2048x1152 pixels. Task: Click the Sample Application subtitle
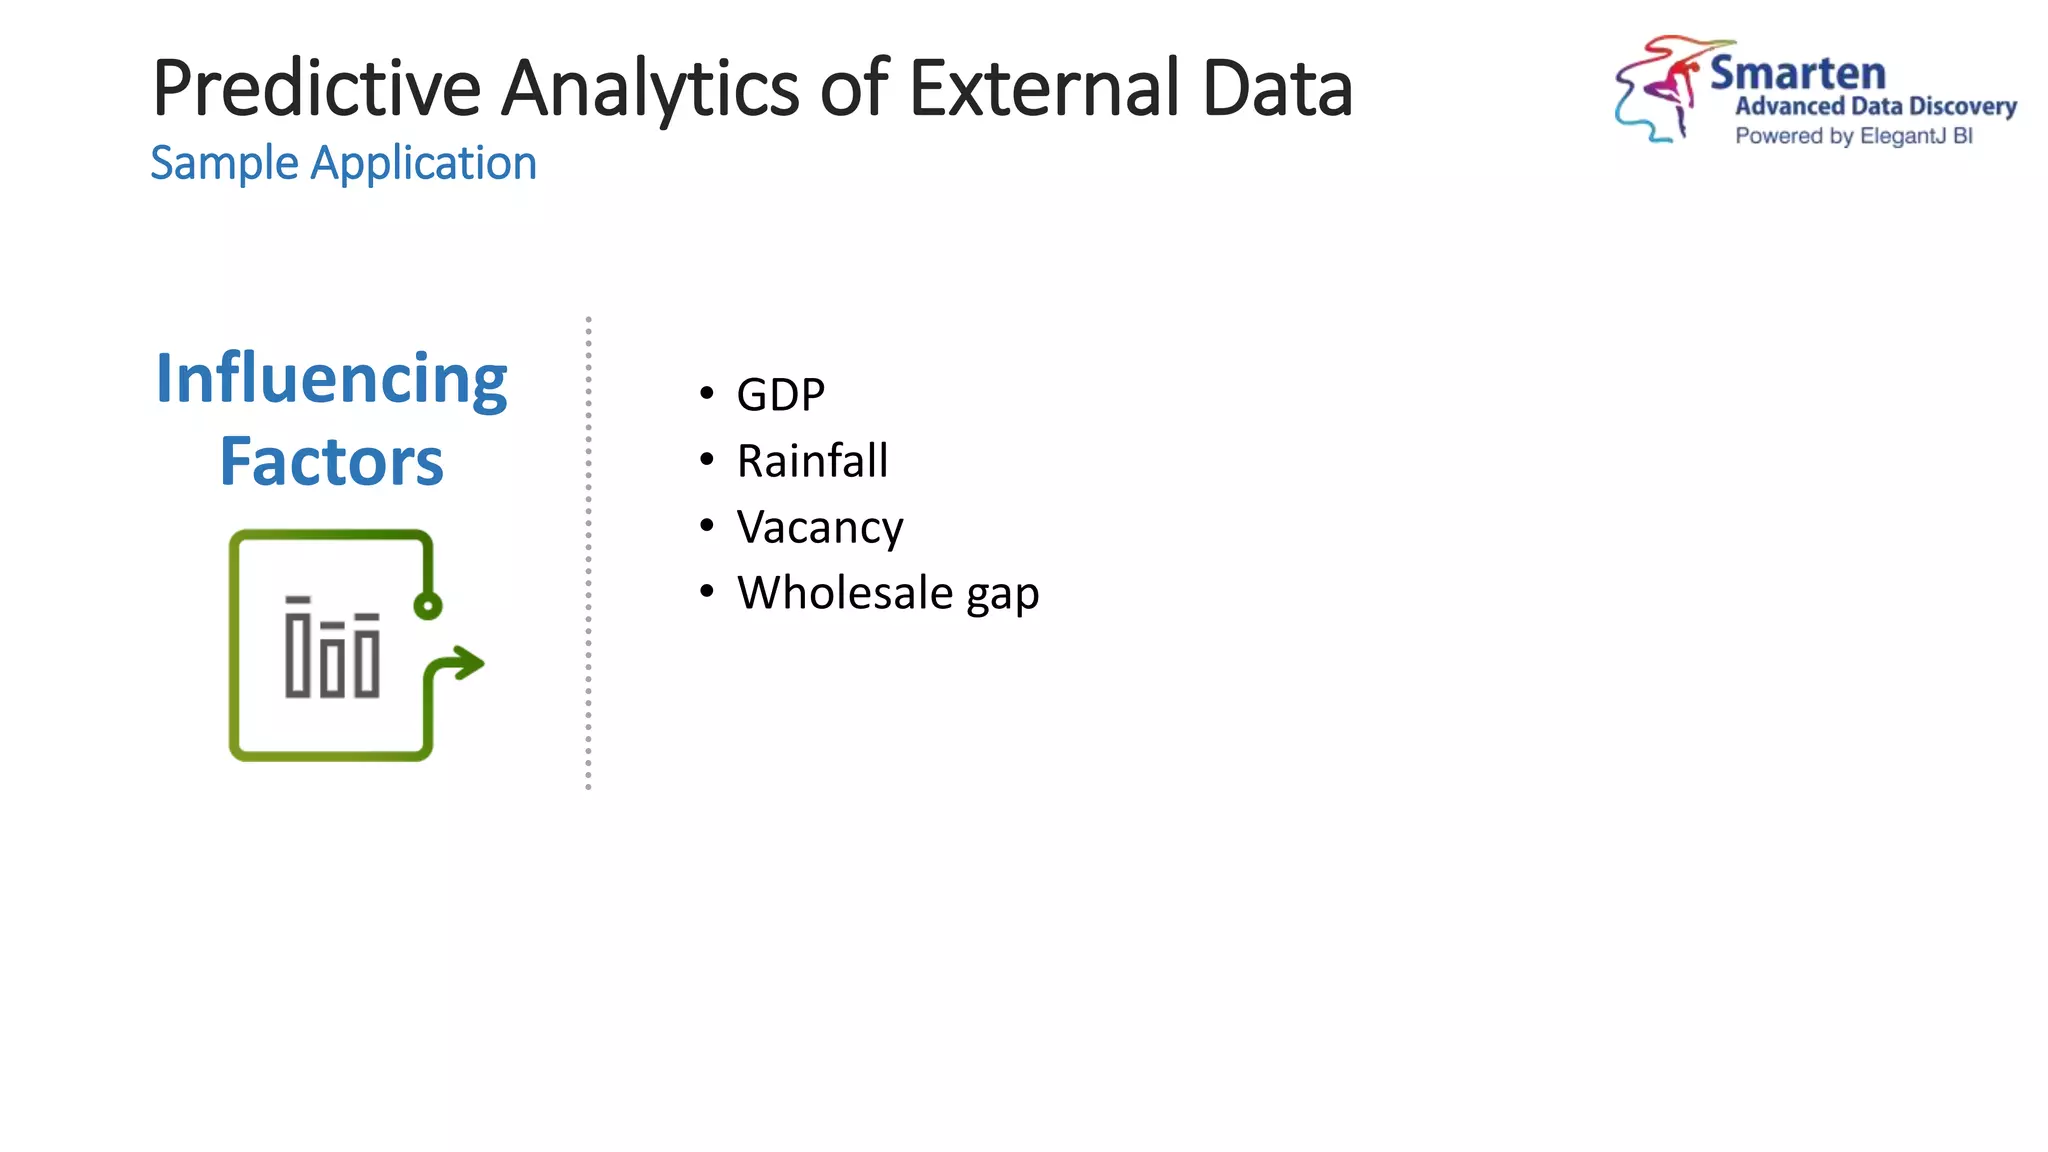pyautogui.click(x=343, y=163)
